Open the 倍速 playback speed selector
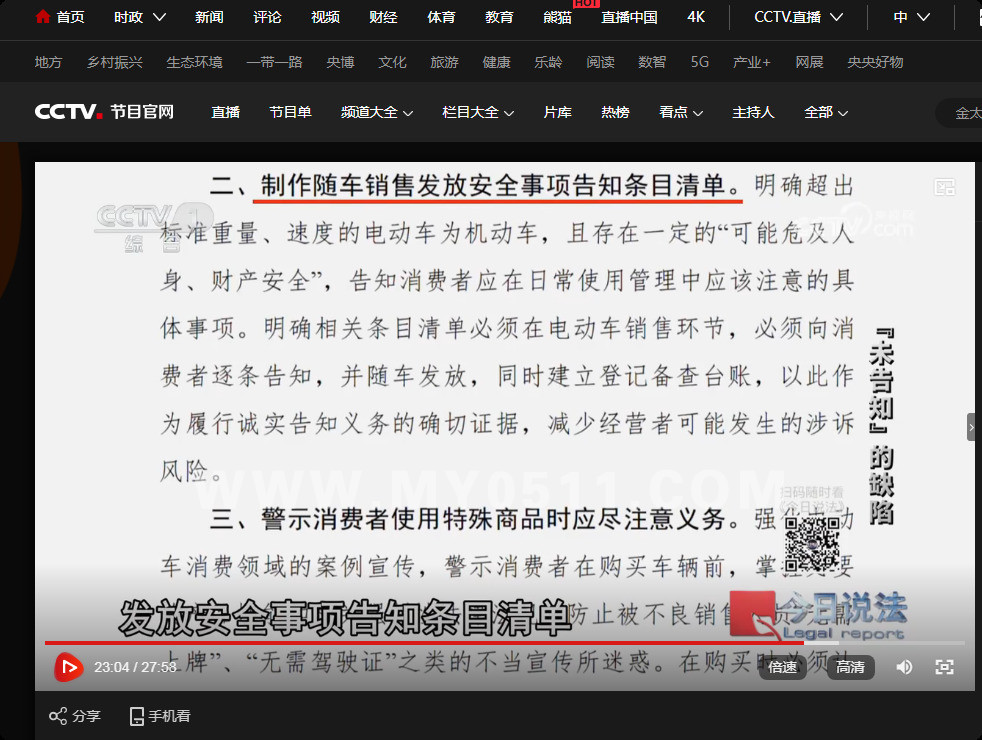Viewport: 982px width, 740px height. pyautogui.click(x=783, y=667)
